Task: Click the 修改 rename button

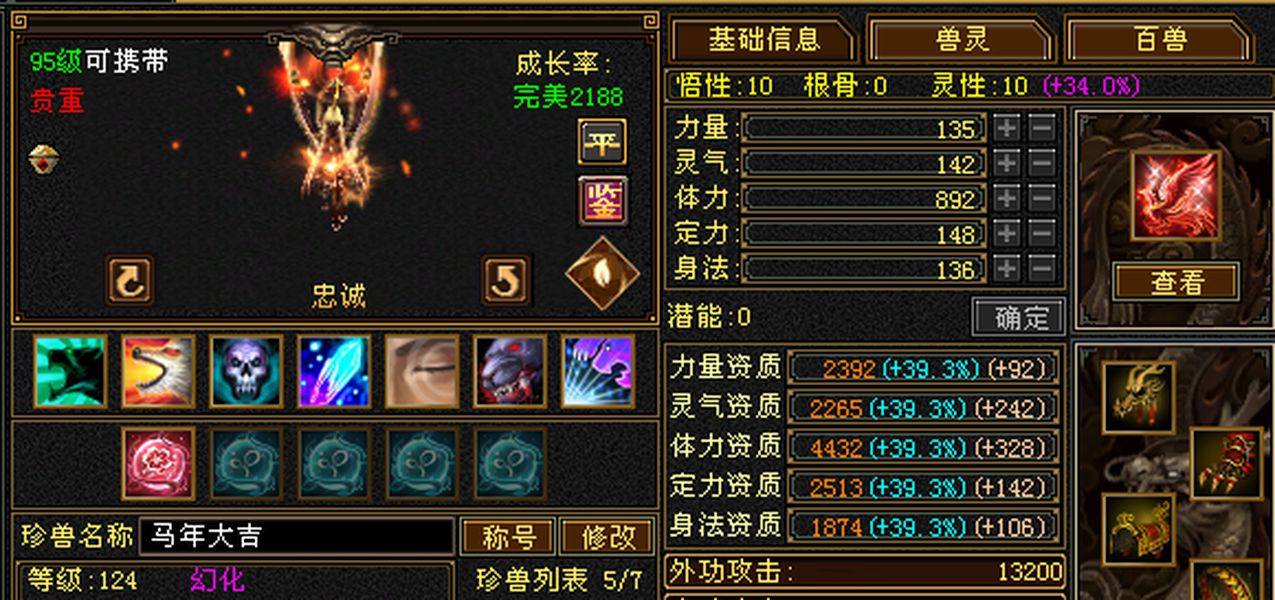Action: (607, 537)
